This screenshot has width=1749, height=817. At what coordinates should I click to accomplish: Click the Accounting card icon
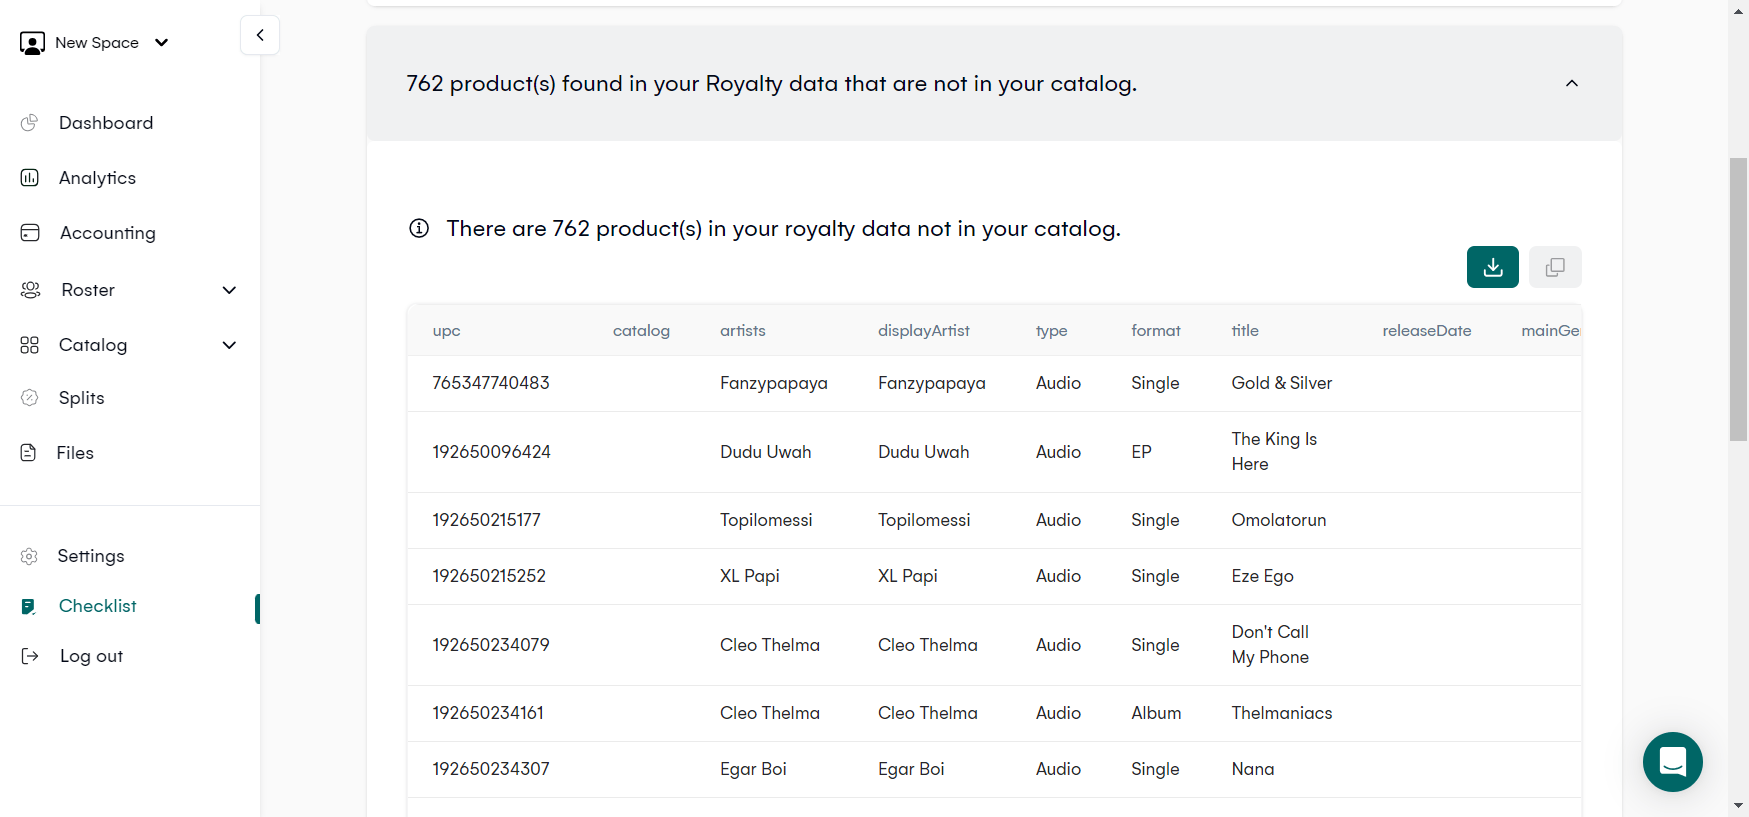pos(30,233)
